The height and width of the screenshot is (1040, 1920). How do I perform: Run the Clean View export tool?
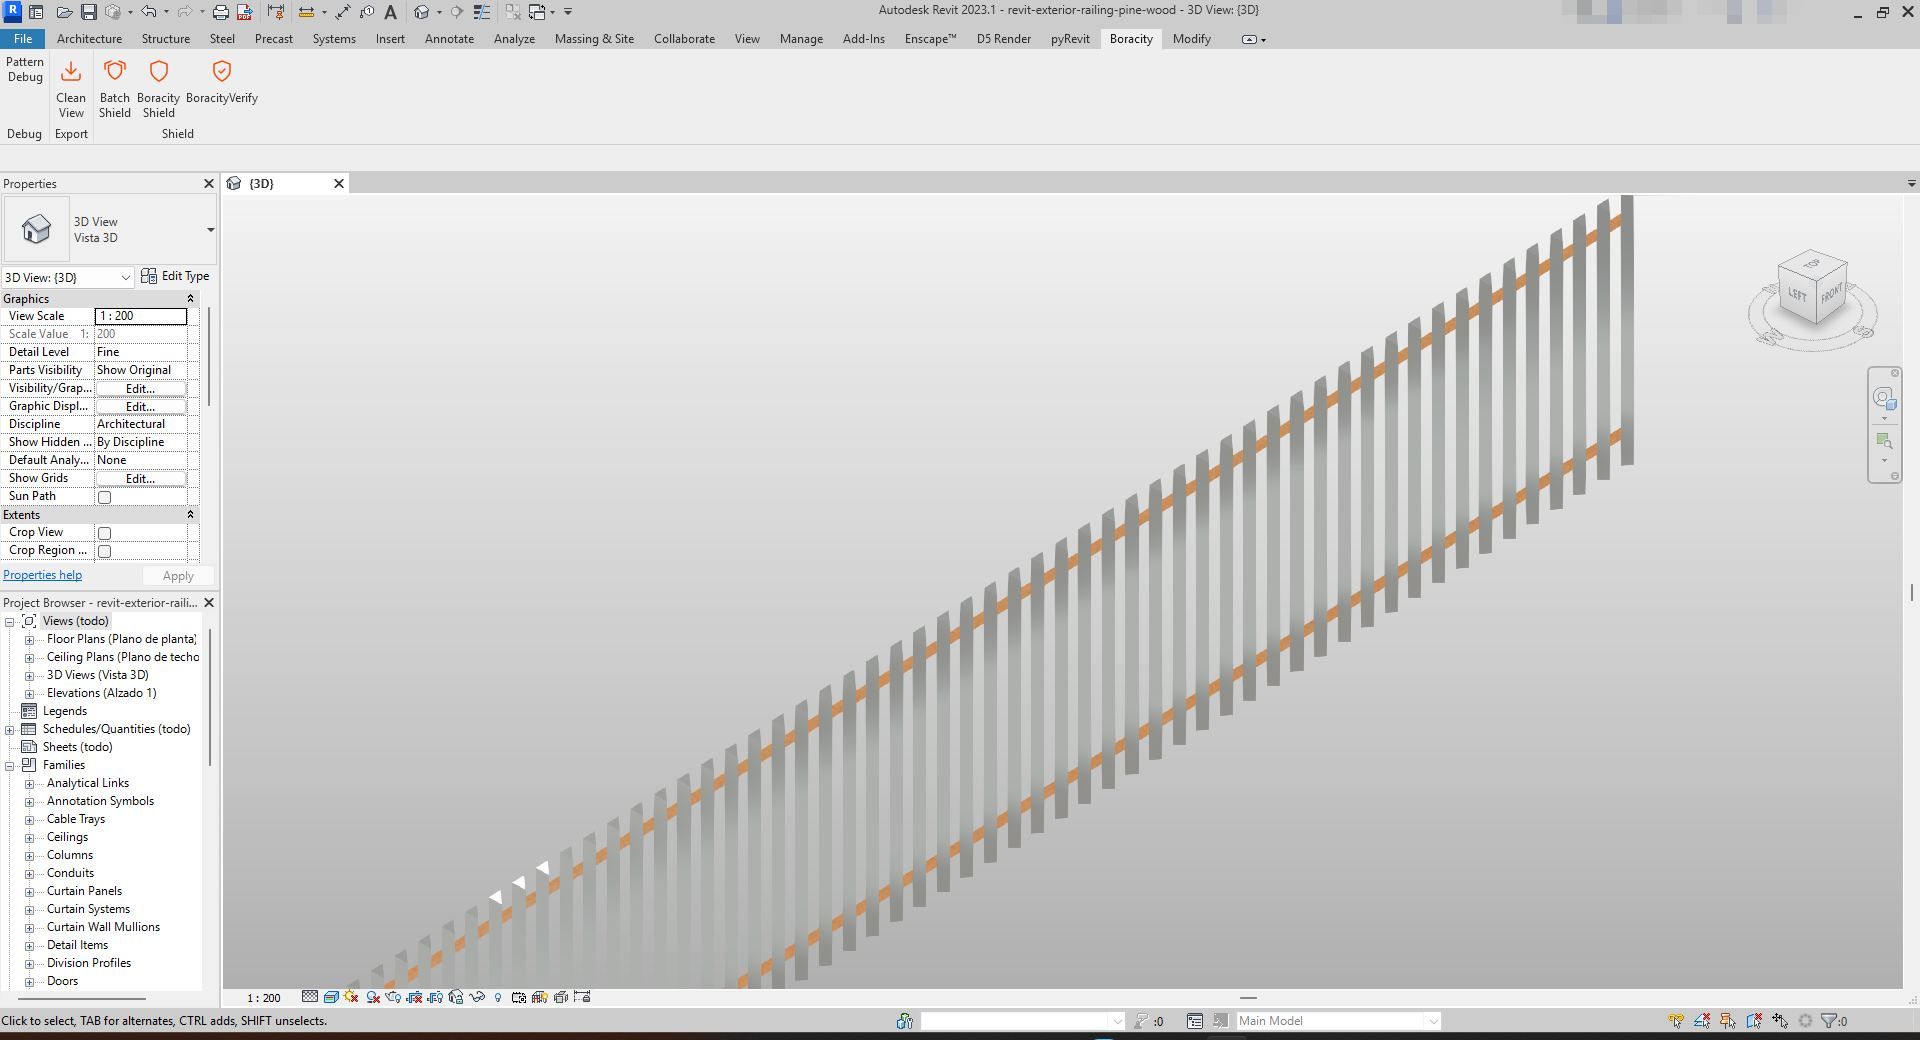point(71,90)
